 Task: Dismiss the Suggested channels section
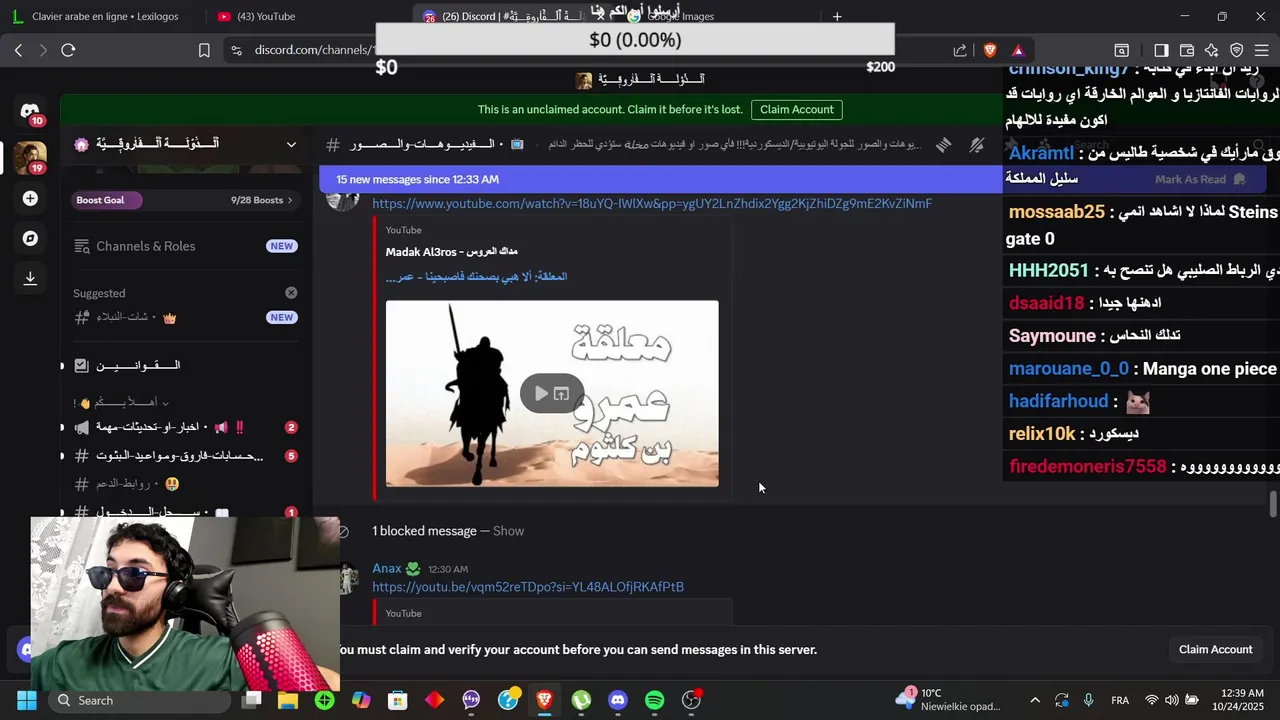(x=291, y=293)
